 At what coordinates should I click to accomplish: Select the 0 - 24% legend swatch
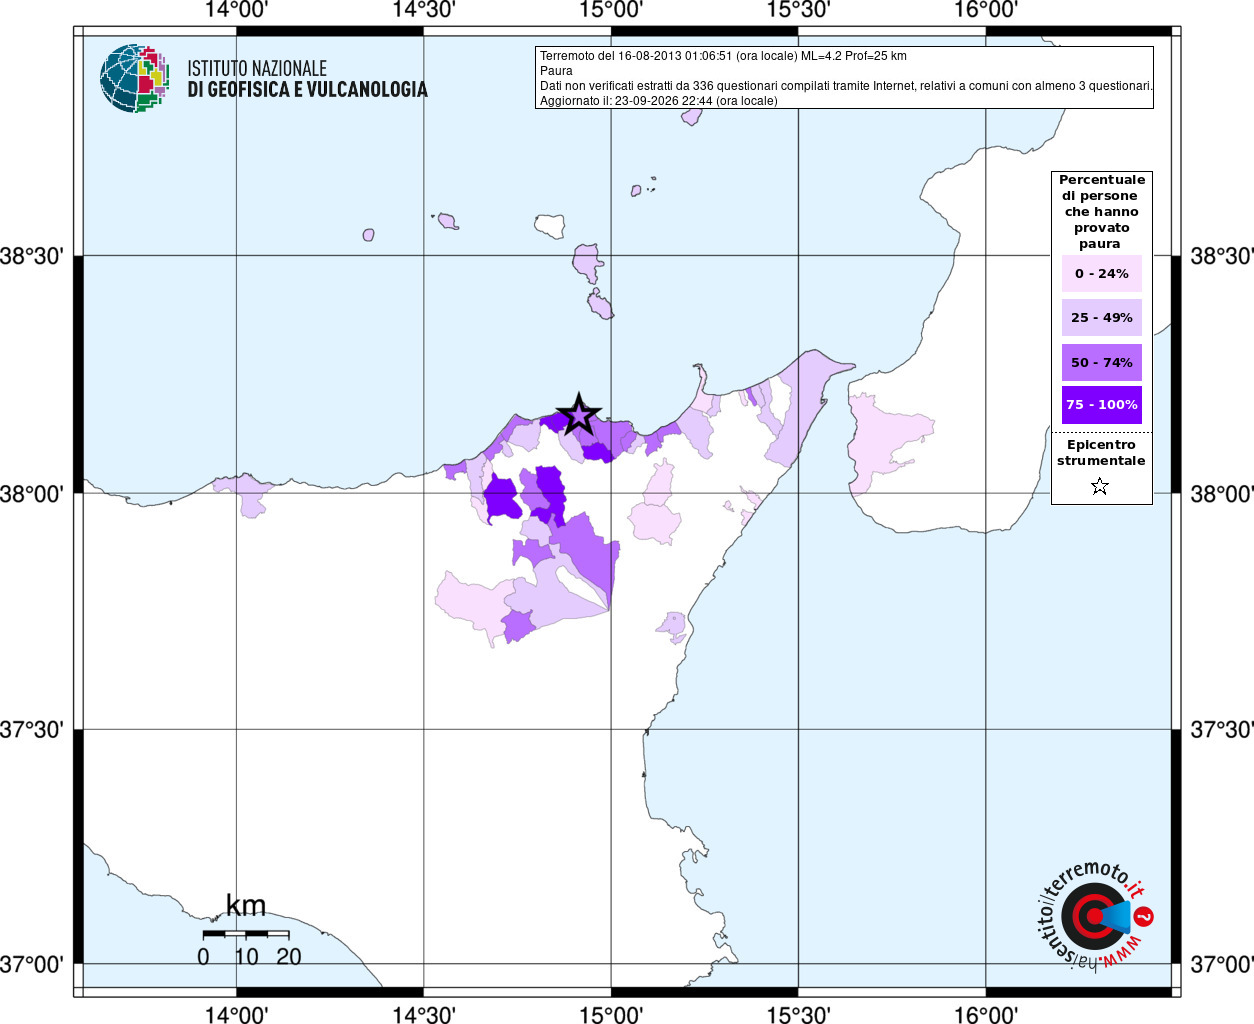coord(1101,273)
